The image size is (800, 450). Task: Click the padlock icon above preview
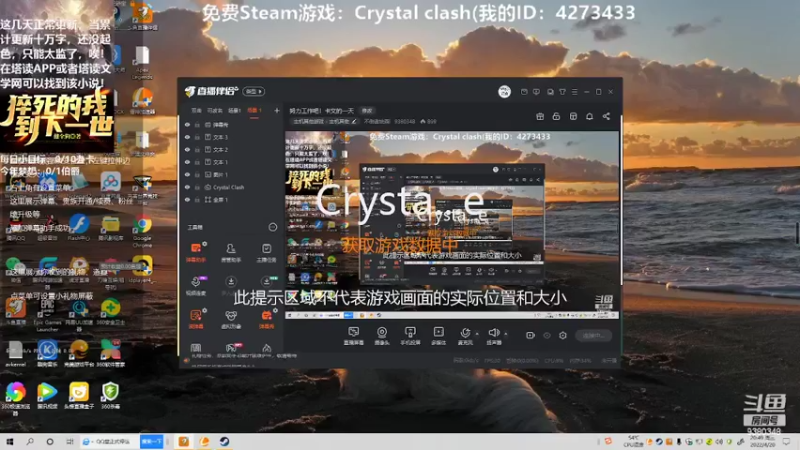click(556, 116)
